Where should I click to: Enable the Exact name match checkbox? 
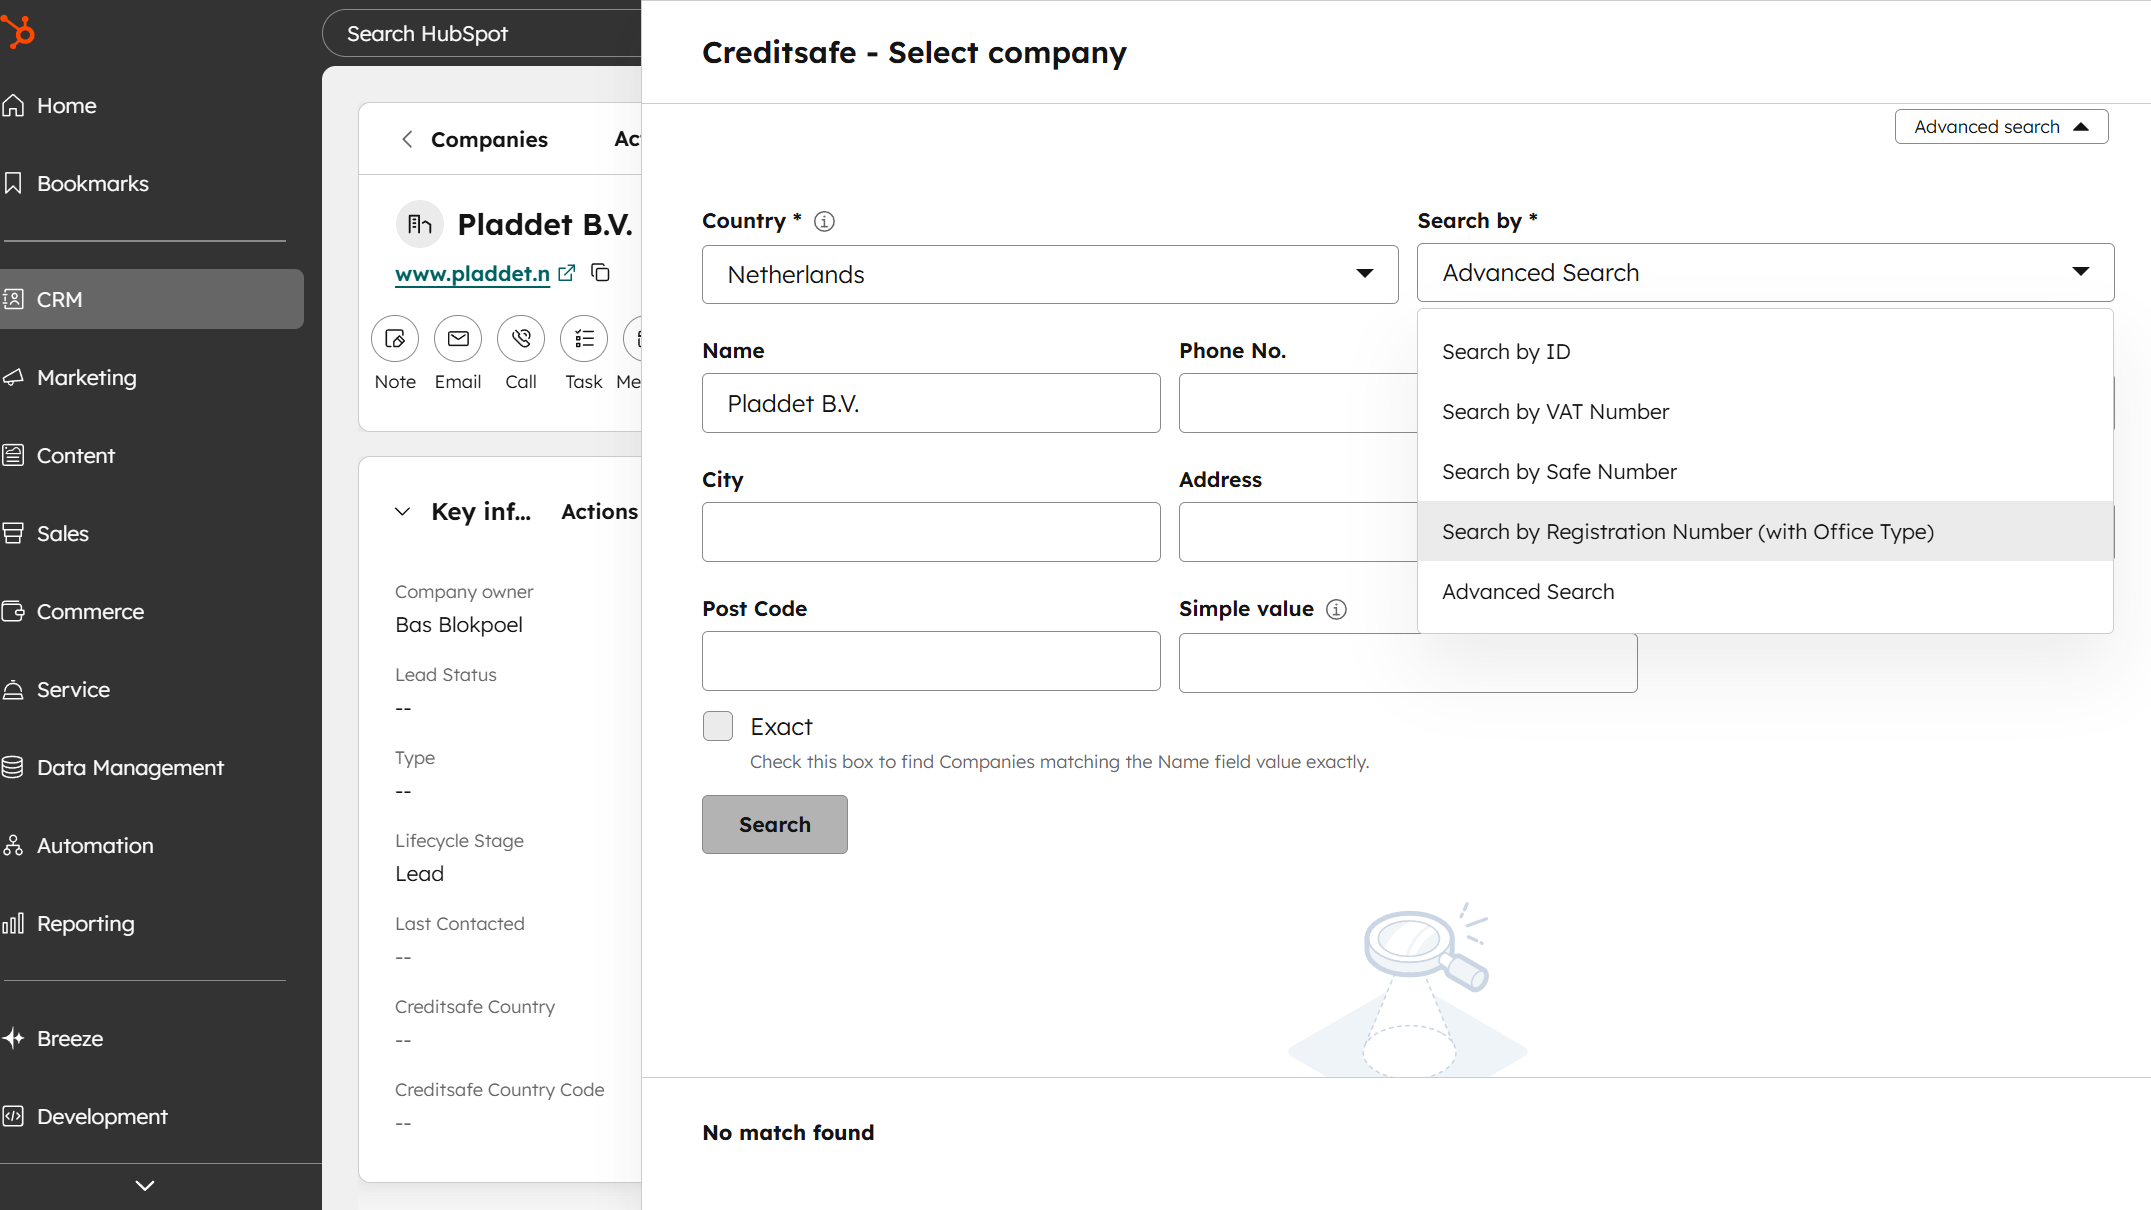point(717,726)
